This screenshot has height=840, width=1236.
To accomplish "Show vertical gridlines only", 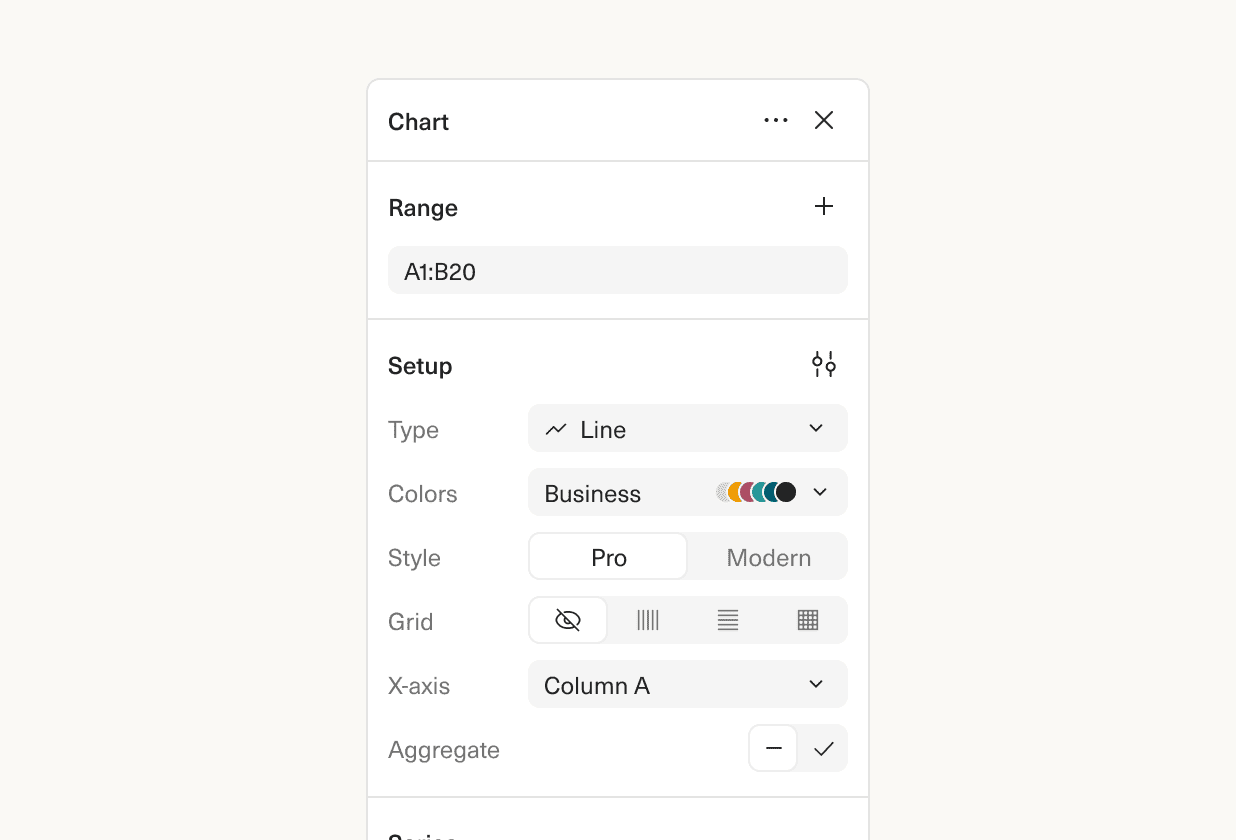I will tap(647, 620).
